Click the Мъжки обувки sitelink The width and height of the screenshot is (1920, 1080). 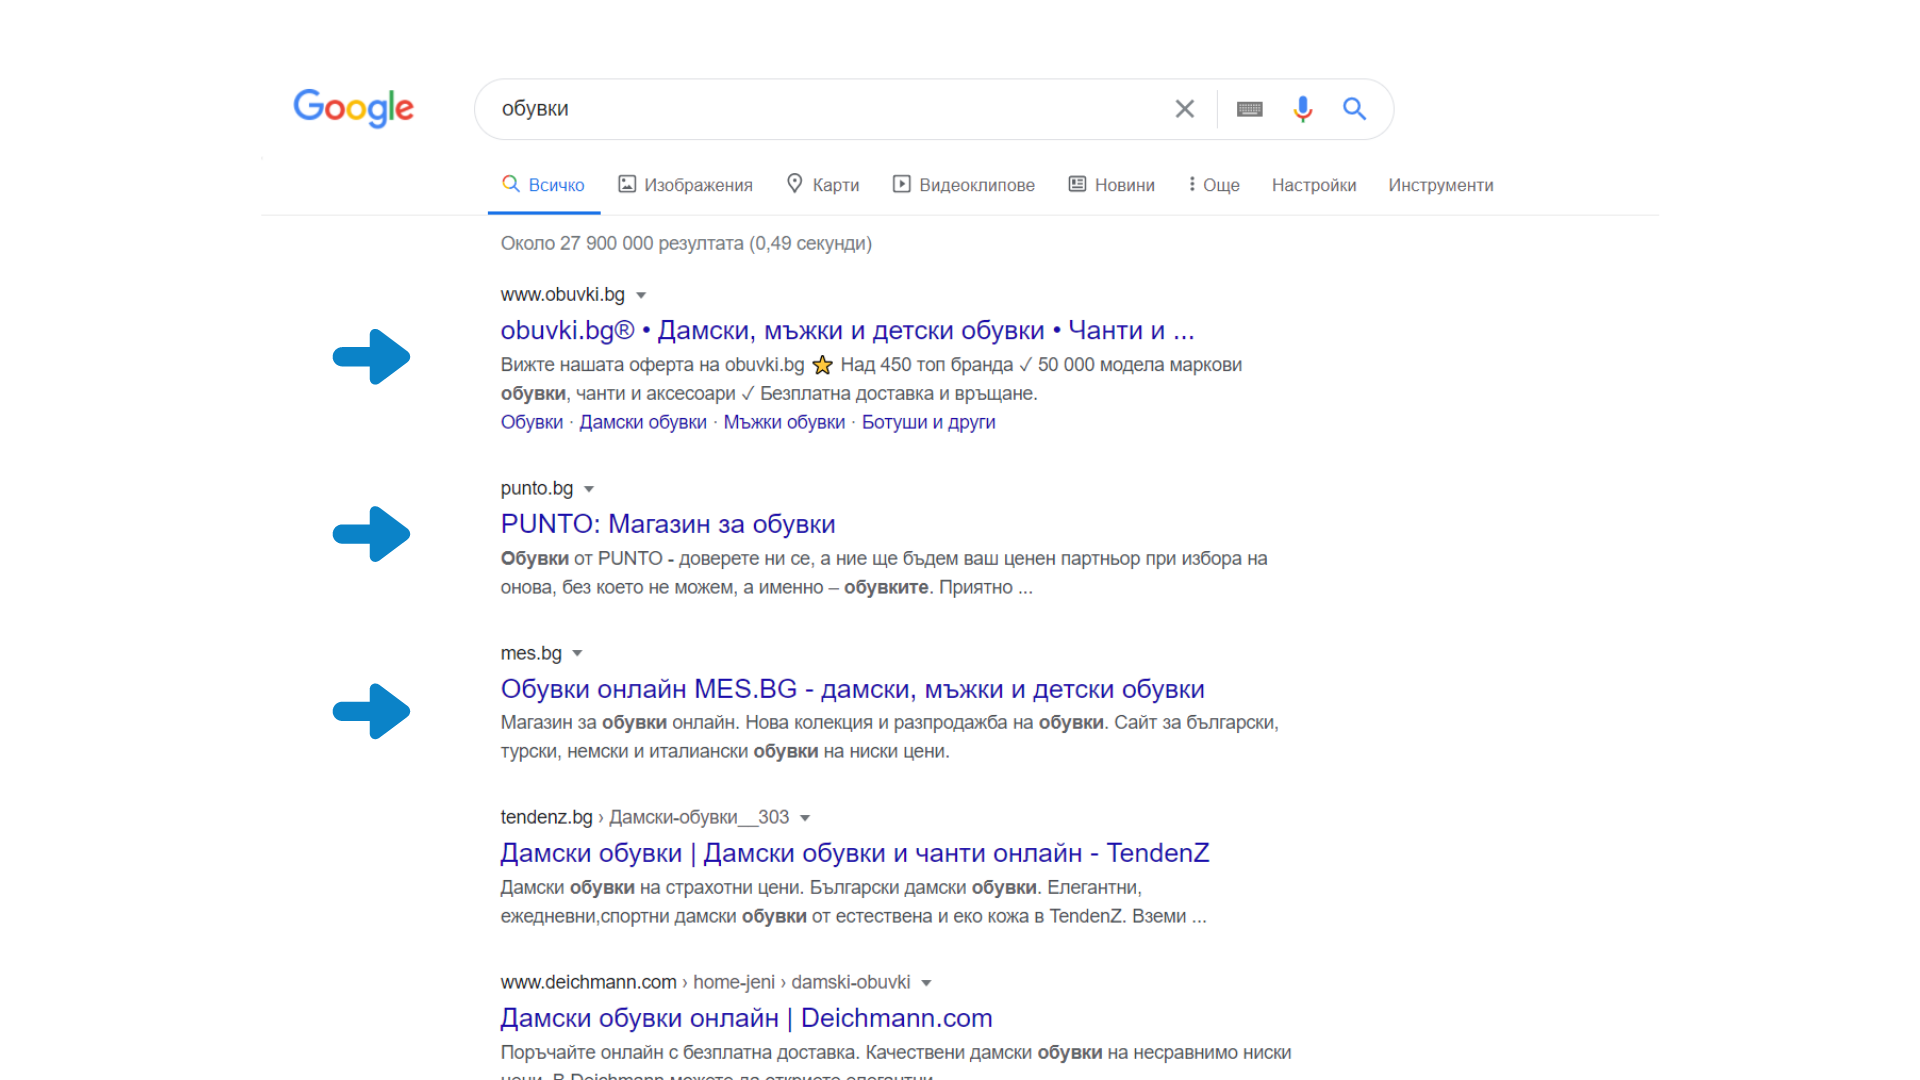coord(784,422)
